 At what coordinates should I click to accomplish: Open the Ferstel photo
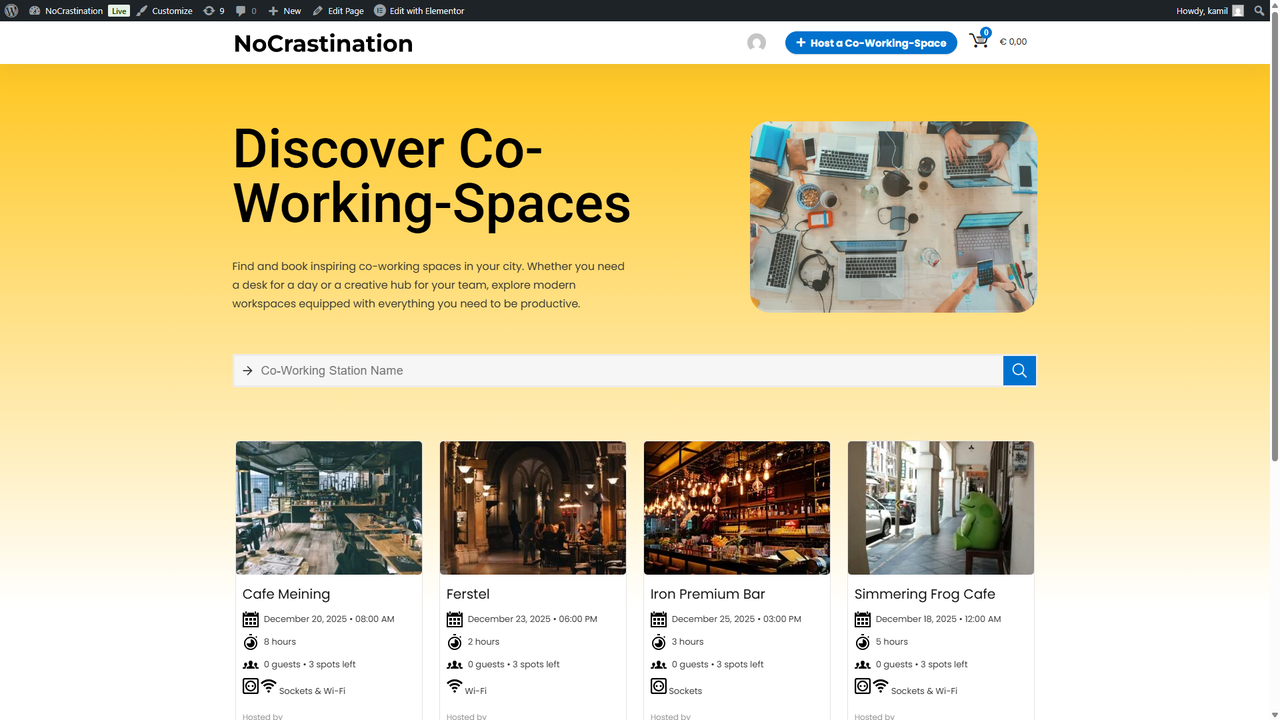click(533, 508)
